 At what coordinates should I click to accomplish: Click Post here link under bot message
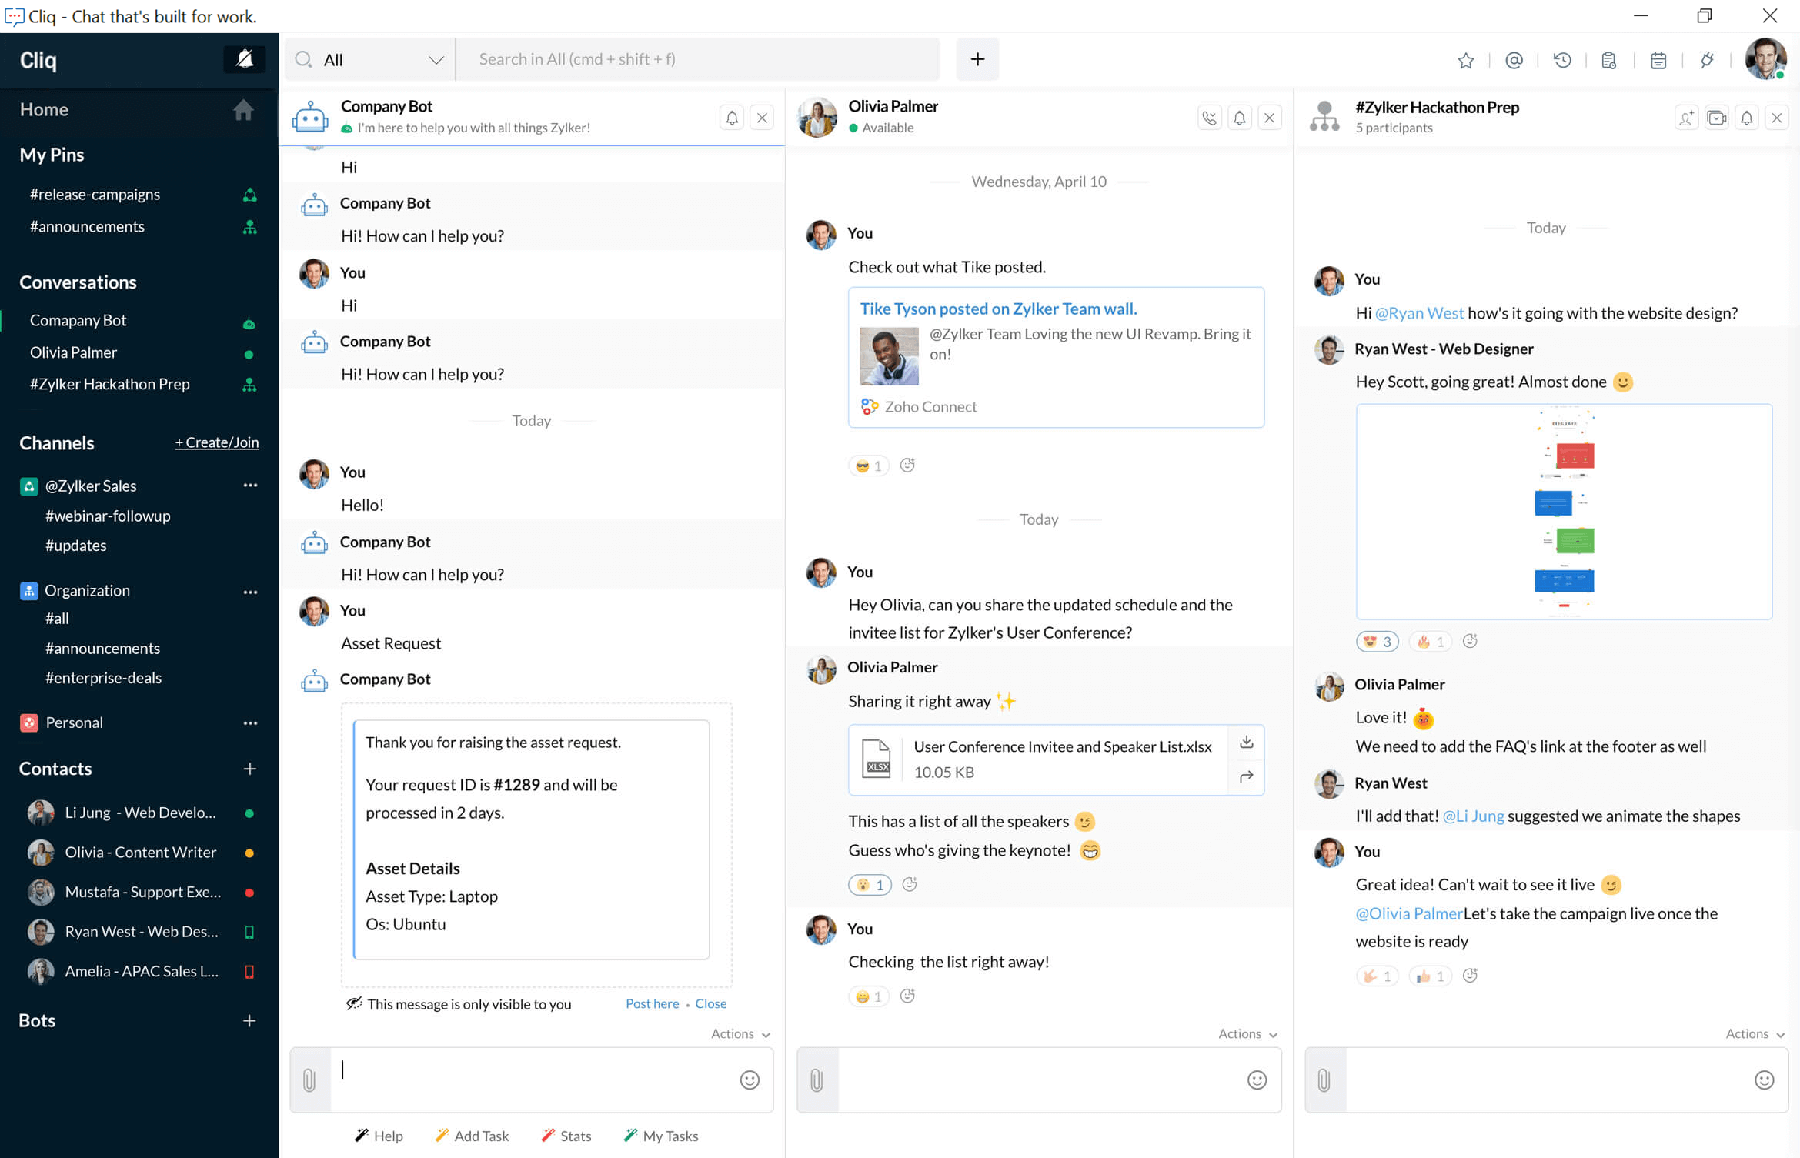[x=652, y=1004]
